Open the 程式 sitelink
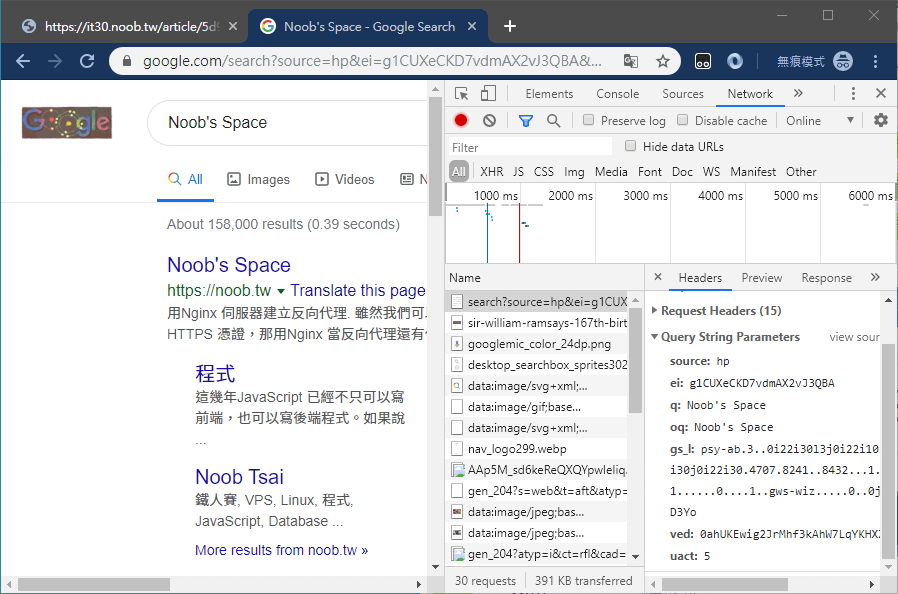The width and height of the screenshot is (898, 594). tap(215, 373)
